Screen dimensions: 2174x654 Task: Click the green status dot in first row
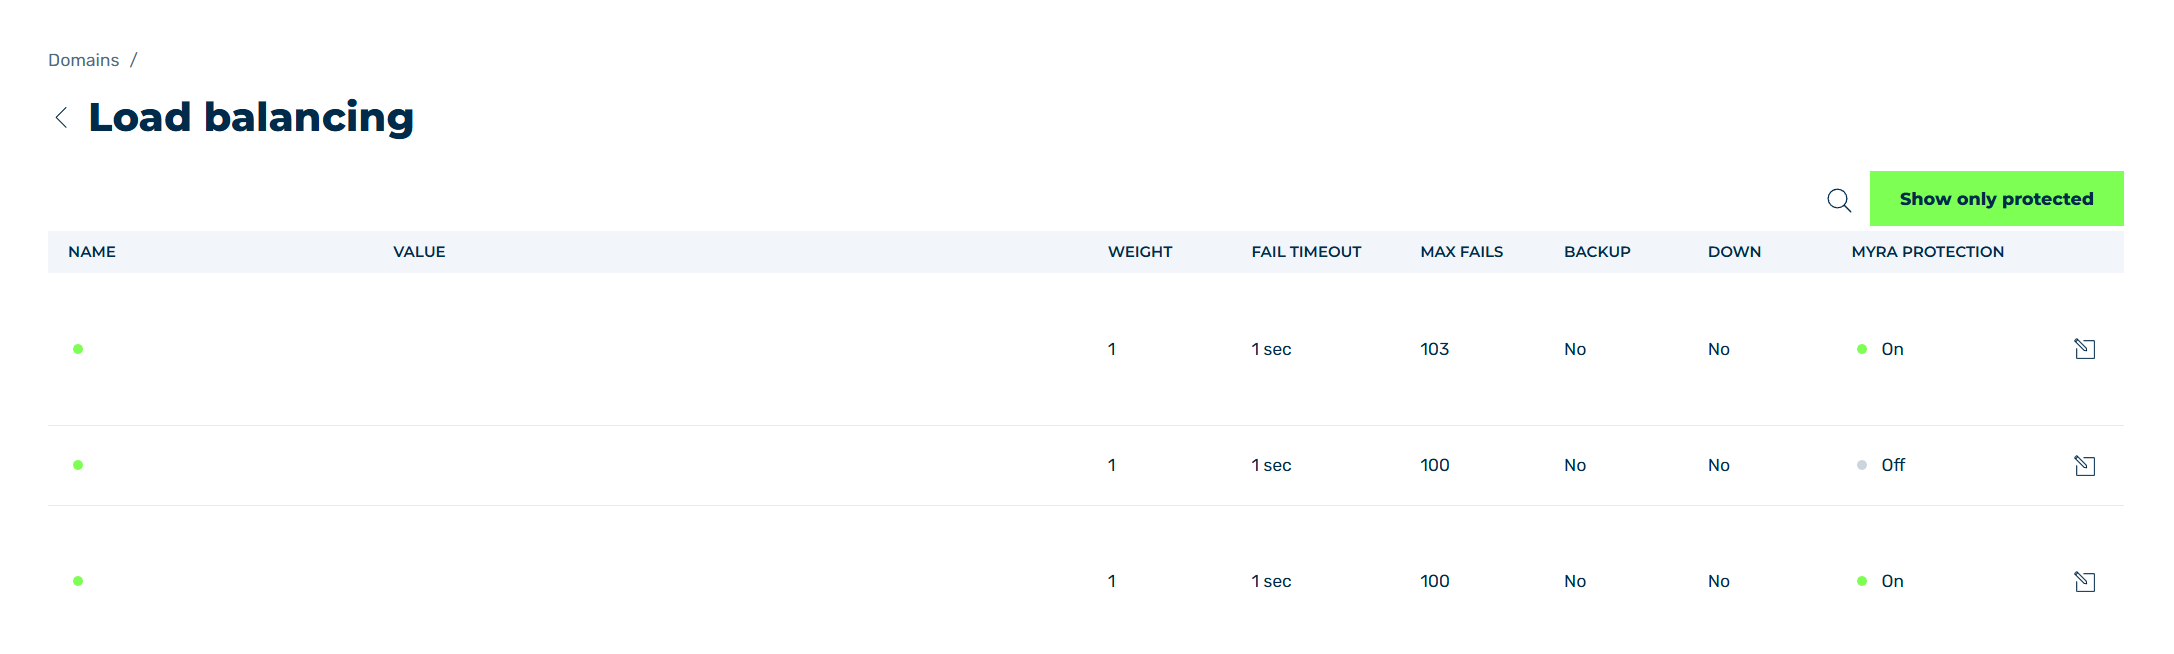click(x=78, y=349)
